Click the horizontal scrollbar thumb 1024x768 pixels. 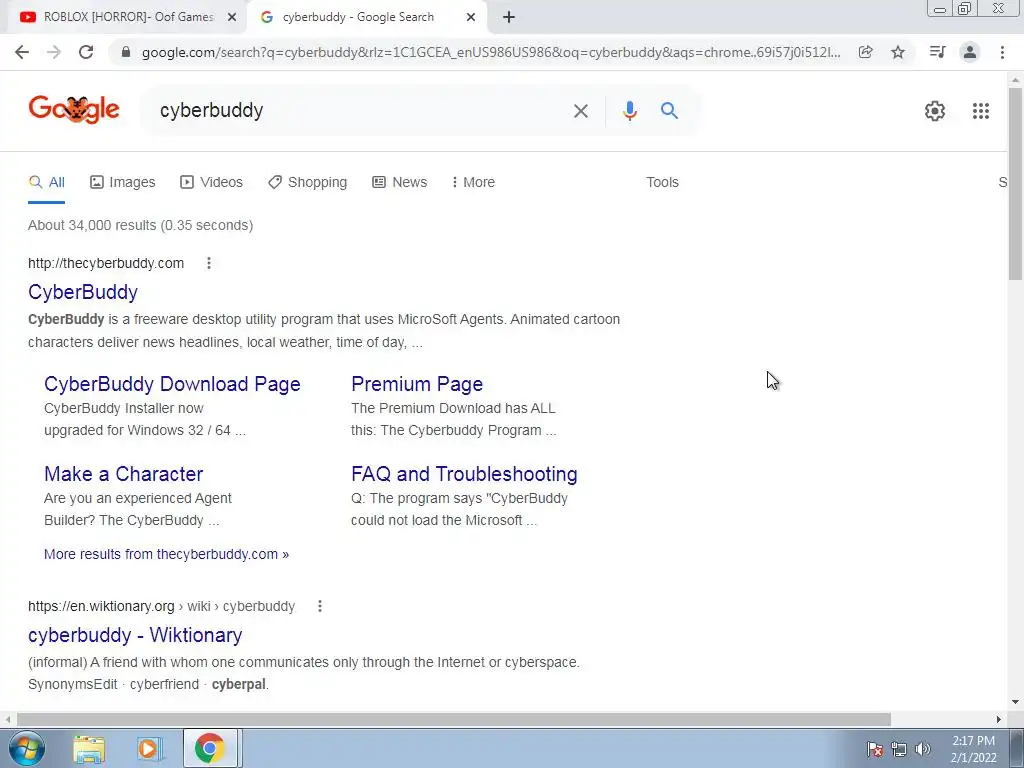[x=454, y=719]
